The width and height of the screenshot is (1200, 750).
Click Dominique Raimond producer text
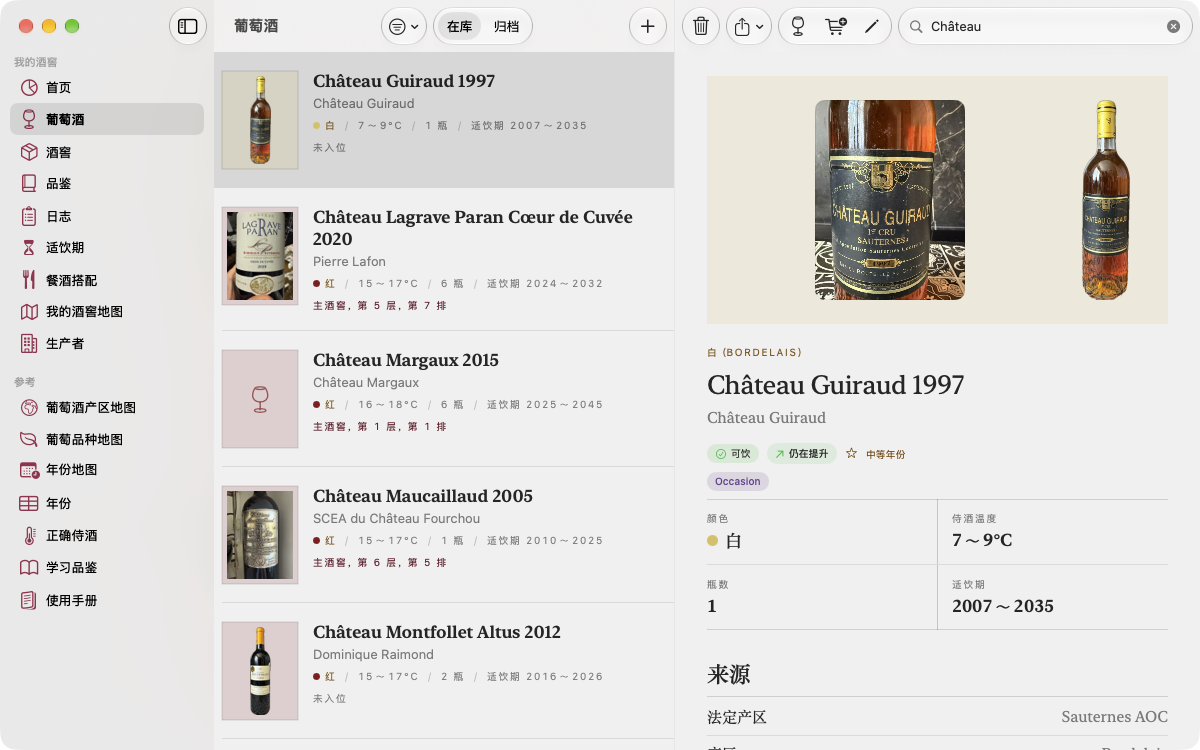(x=373, y=655)
